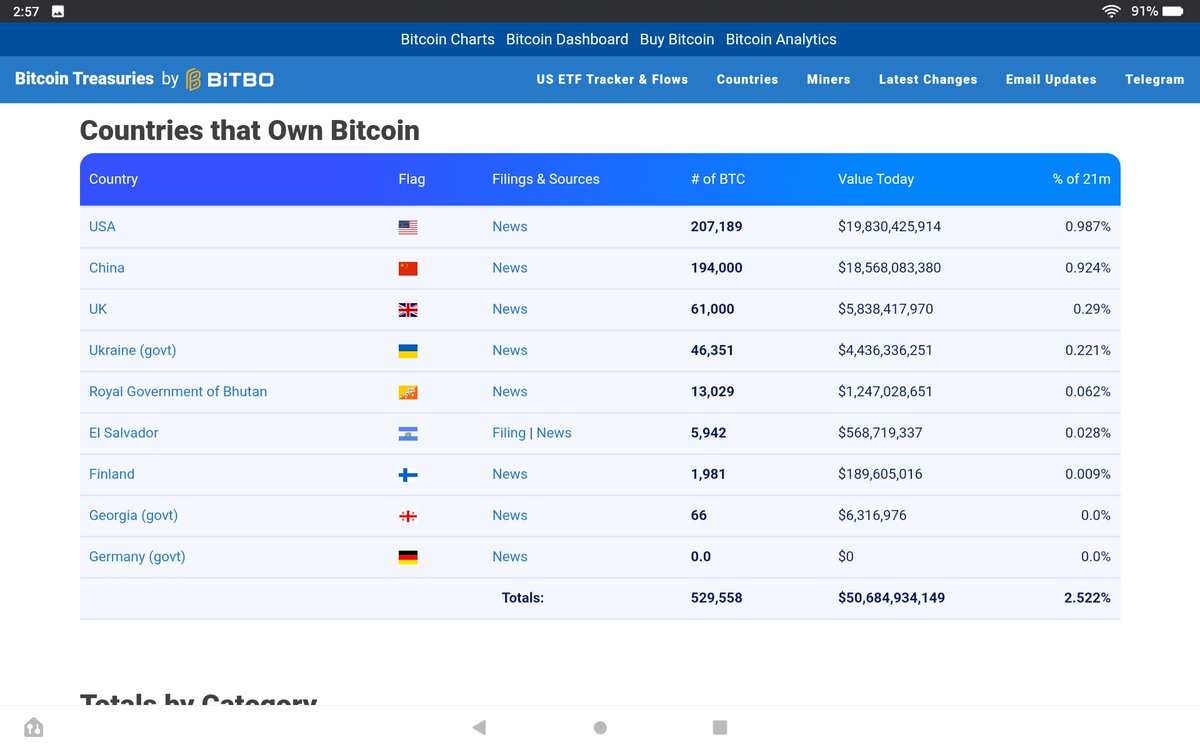
Task: Tap the Android recent apps square button
Action: (720, 727)
